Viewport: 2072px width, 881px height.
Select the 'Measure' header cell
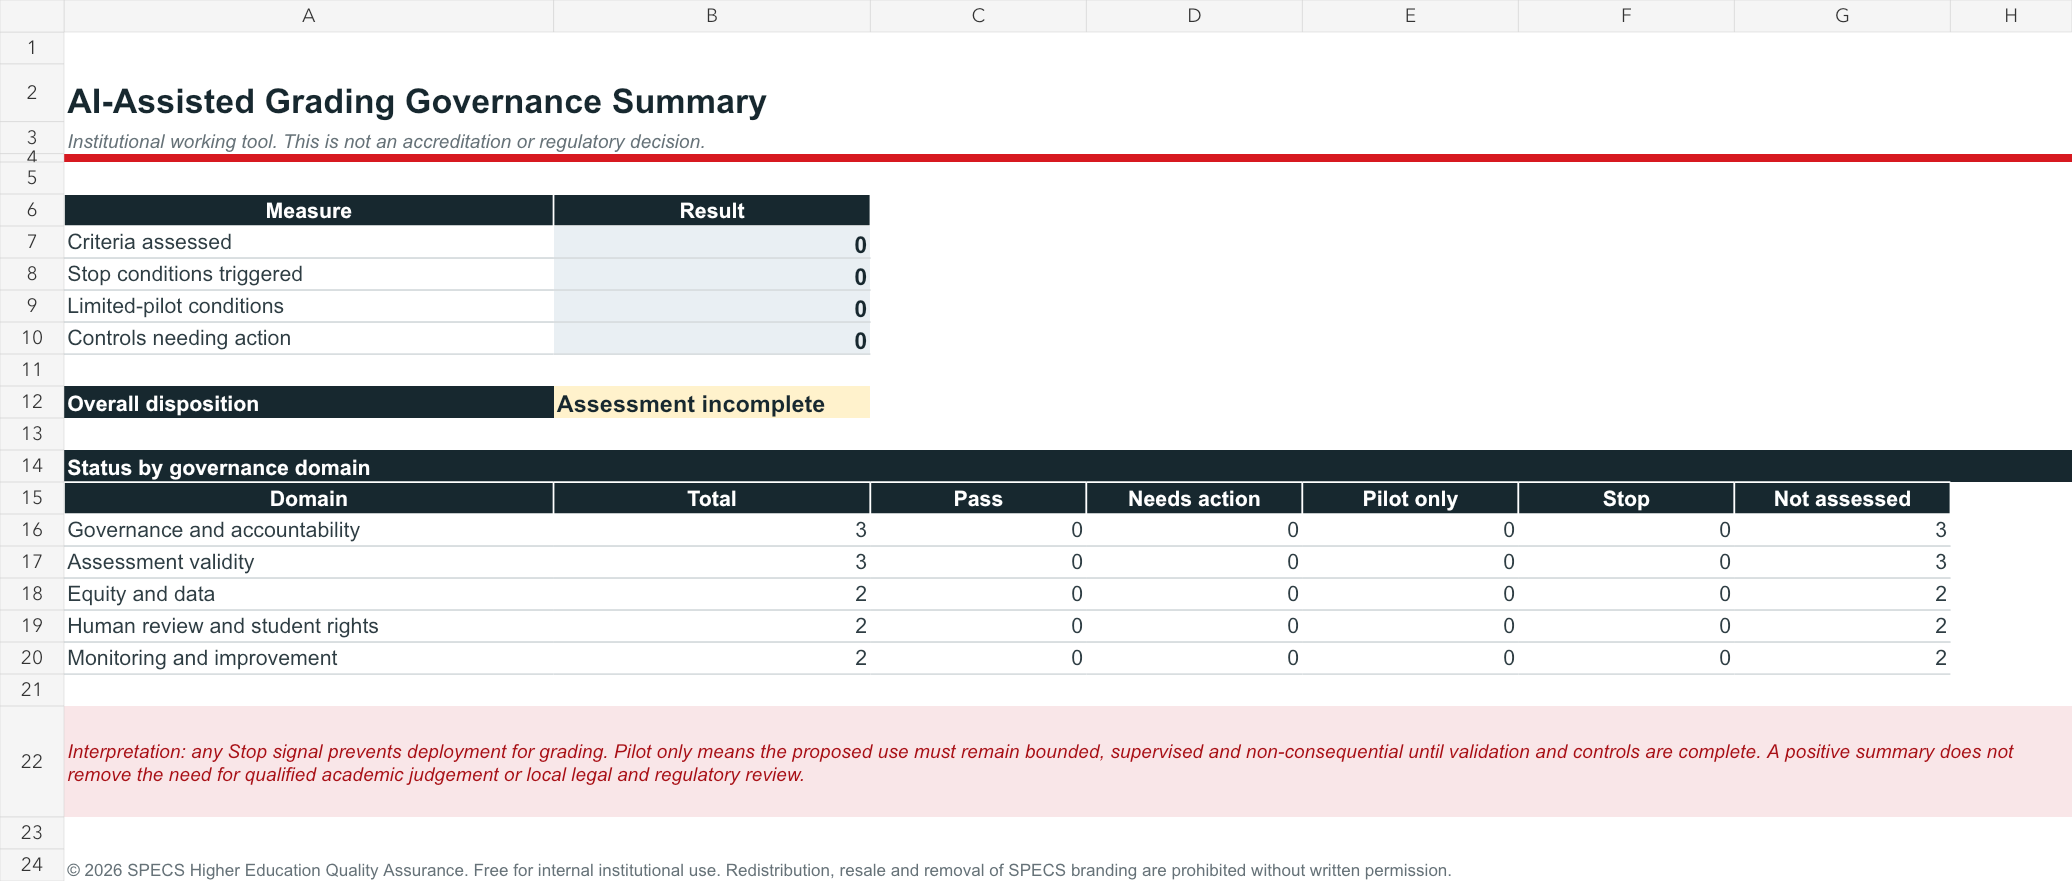(x=309, y=210)
